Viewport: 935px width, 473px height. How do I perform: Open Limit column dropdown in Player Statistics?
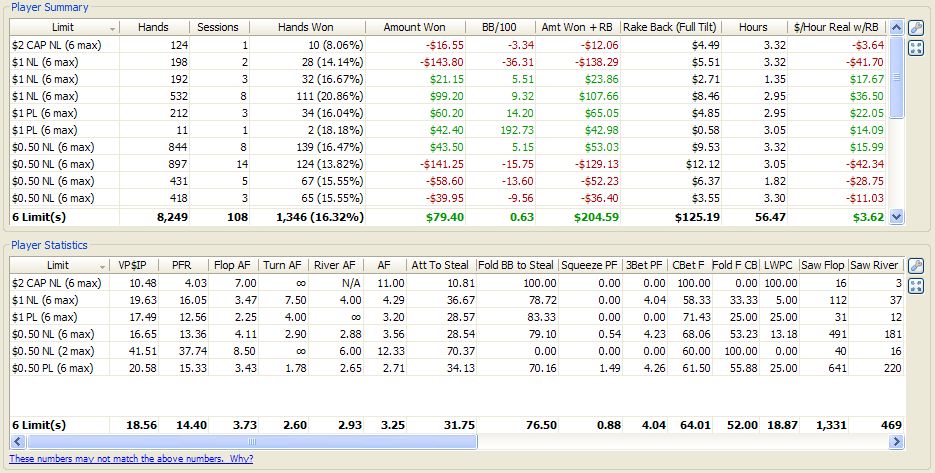coord(100,266)
